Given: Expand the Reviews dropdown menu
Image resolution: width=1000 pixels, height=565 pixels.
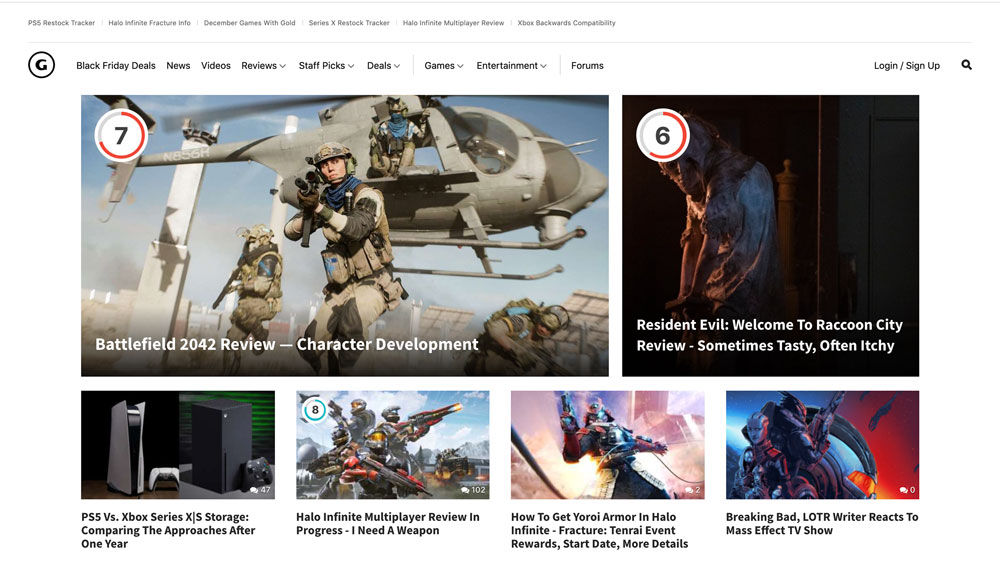Looking at the screenshot, I should tap(263, 66).
